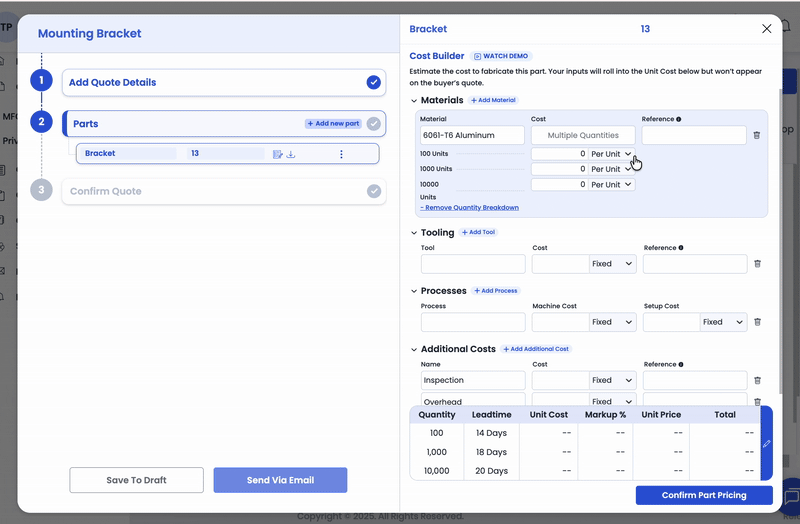
Task: Click the Tool name input field
Action: coord(473,264)
